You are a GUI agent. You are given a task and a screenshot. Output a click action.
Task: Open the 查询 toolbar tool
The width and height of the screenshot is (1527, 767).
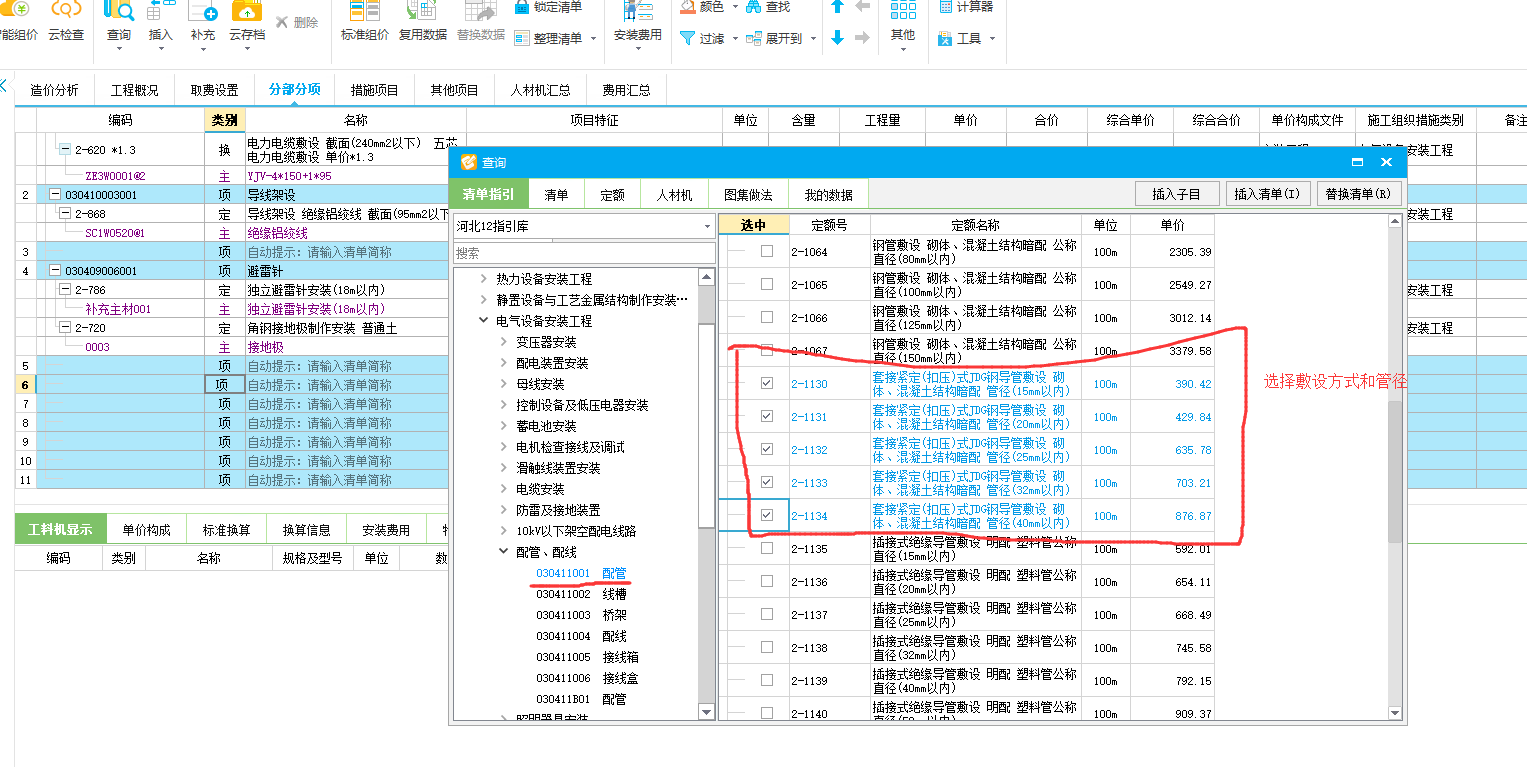coord(118,22)
